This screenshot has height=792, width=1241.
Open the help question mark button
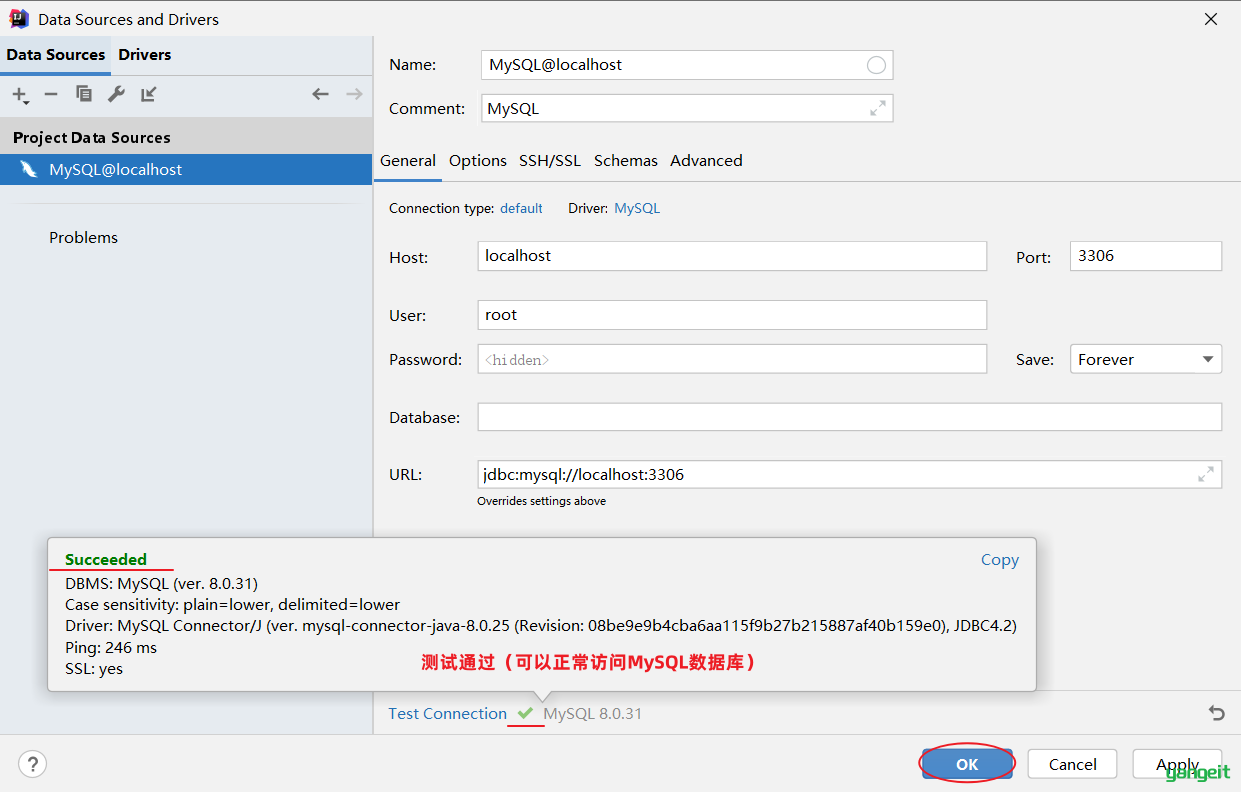click(x=33, y=764)
